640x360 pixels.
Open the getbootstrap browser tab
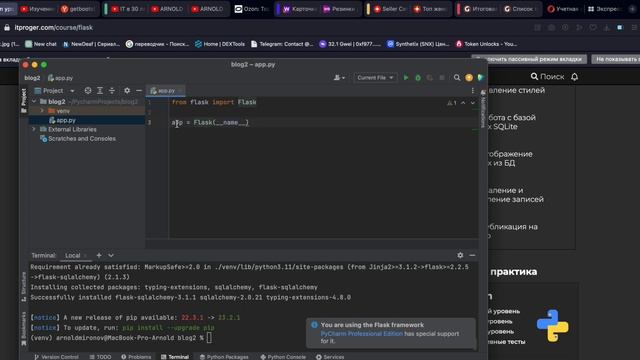click(x=78, y=9)
